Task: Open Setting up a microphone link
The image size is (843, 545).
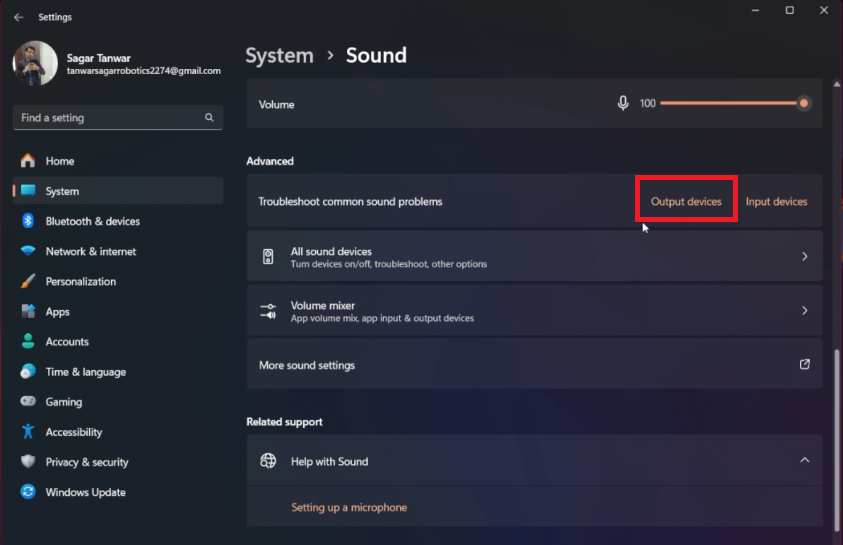Action: [349, 508]
